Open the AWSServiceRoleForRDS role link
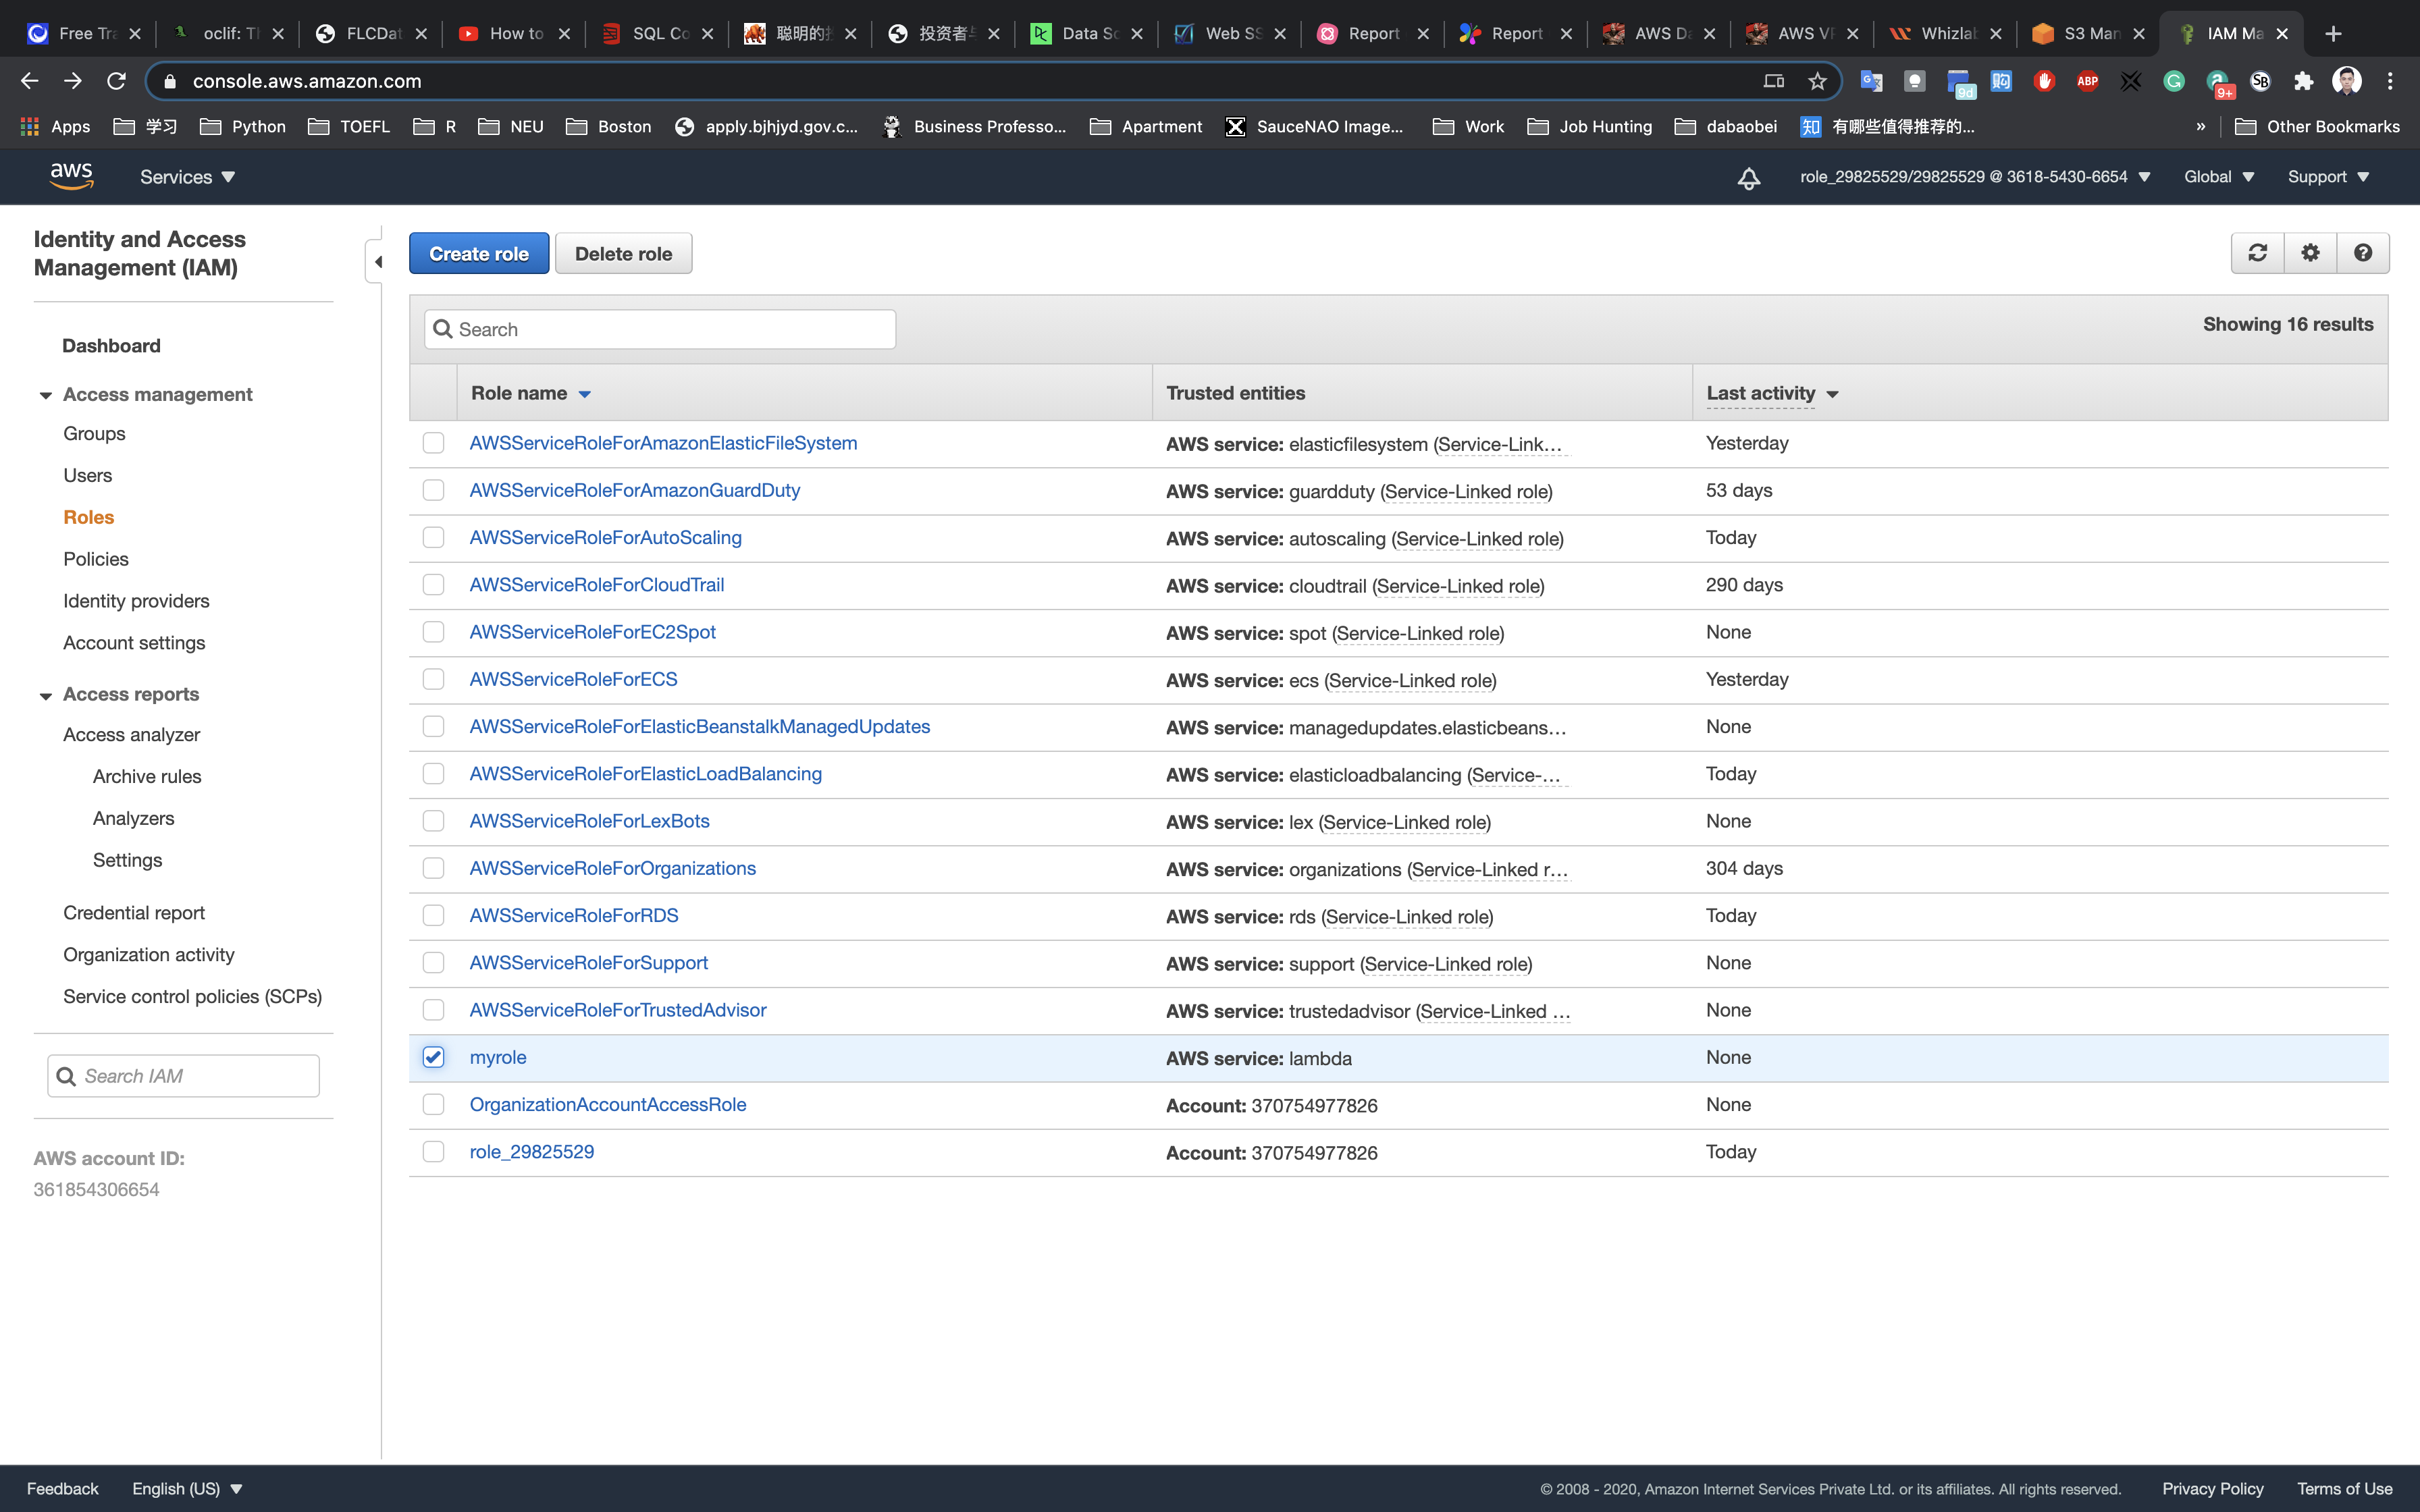Viewport: 2420px width, 1512px height. pos(574,915)
